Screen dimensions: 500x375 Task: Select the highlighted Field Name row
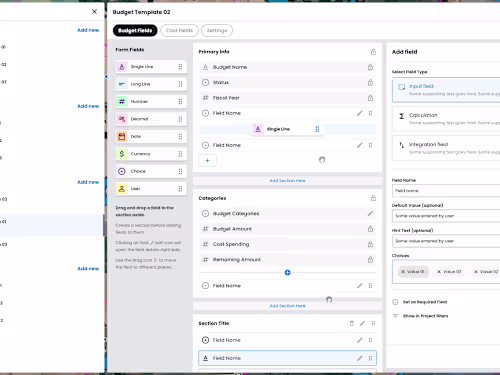tap(287, 358)
